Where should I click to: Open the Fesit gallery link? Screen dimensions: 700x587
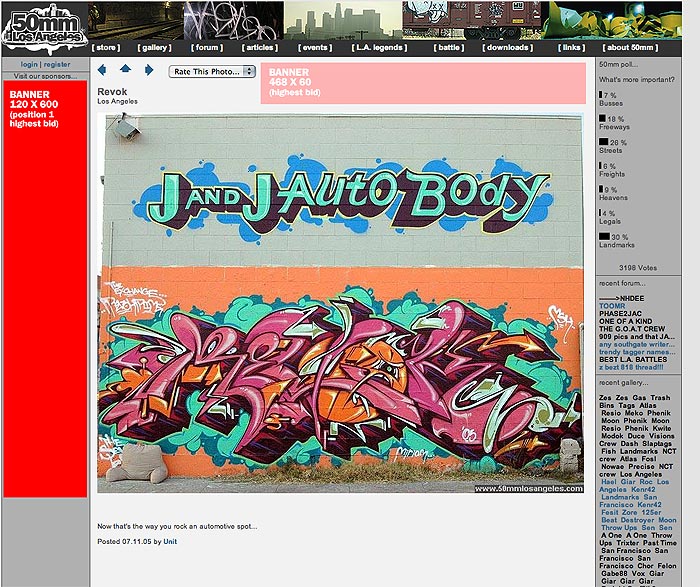point(610,512)
